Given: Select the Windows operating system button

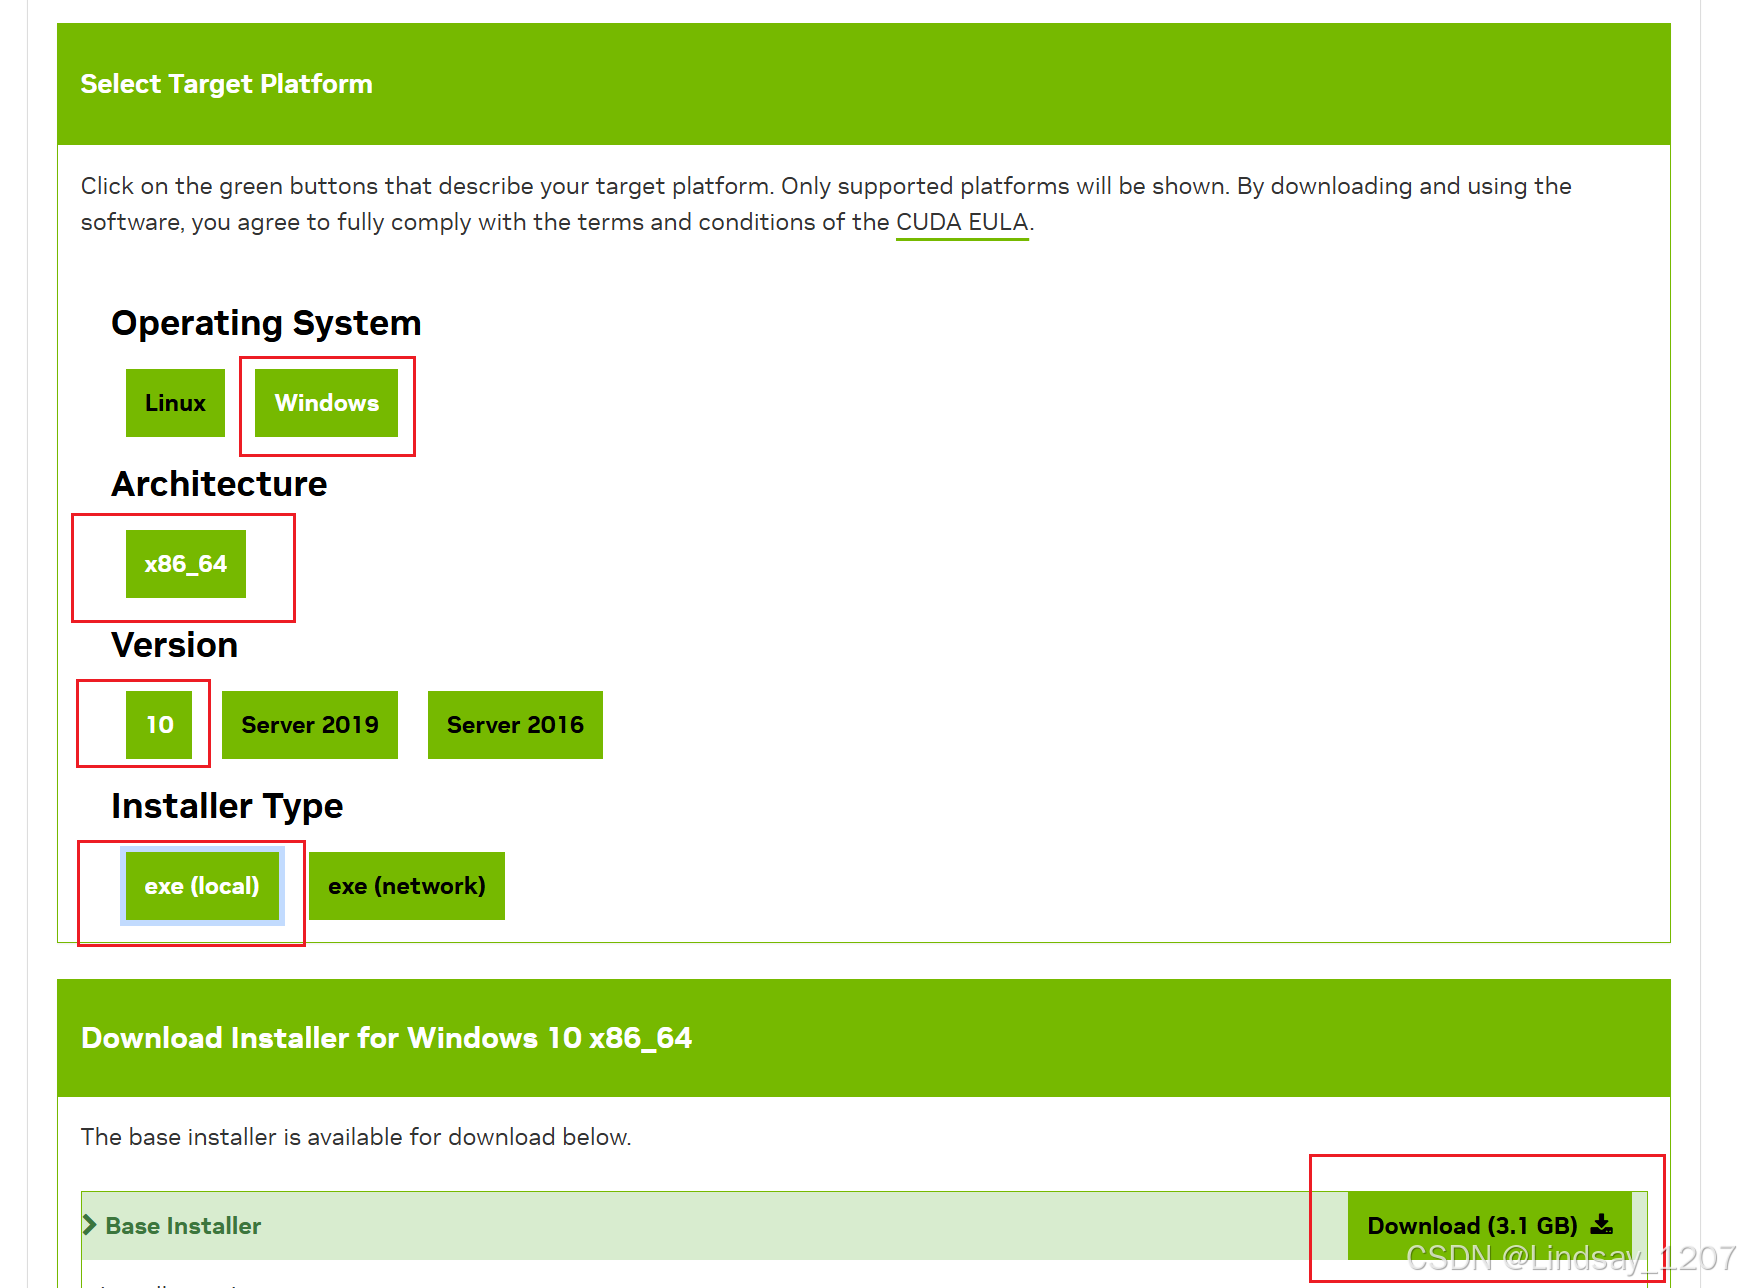Looking at the screenshot, I should (x=326, y=403).
